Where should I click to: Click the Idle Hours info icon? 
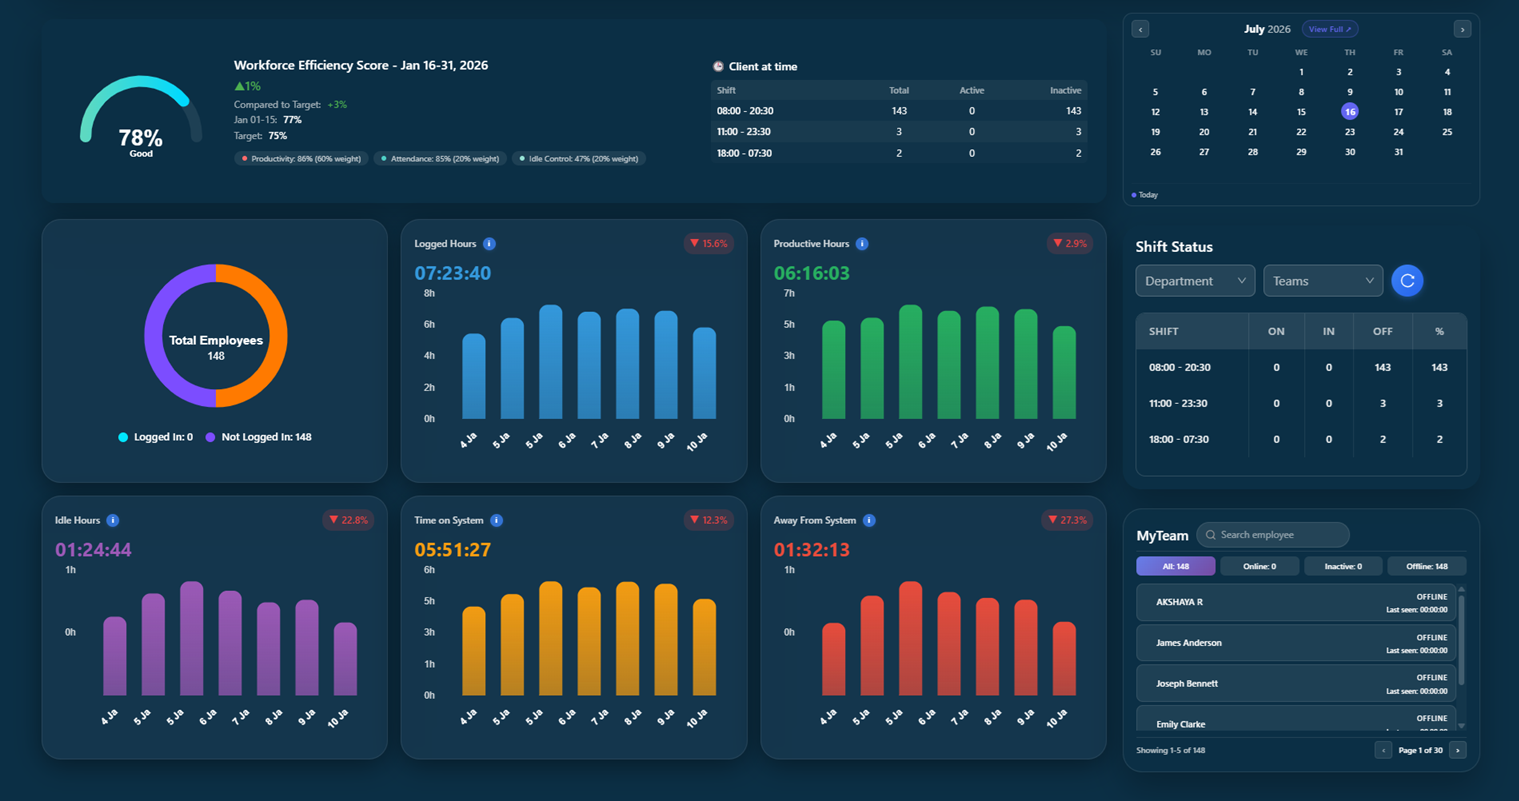[113, 520]
